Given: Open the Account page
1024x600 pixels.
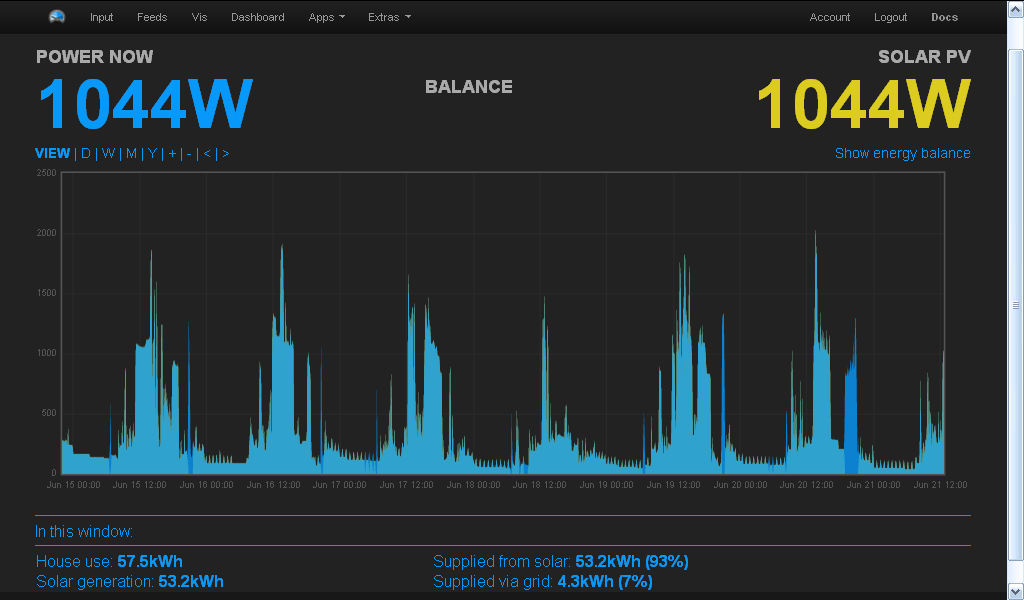Looking at the screenshot, I should tap(830, 17).
